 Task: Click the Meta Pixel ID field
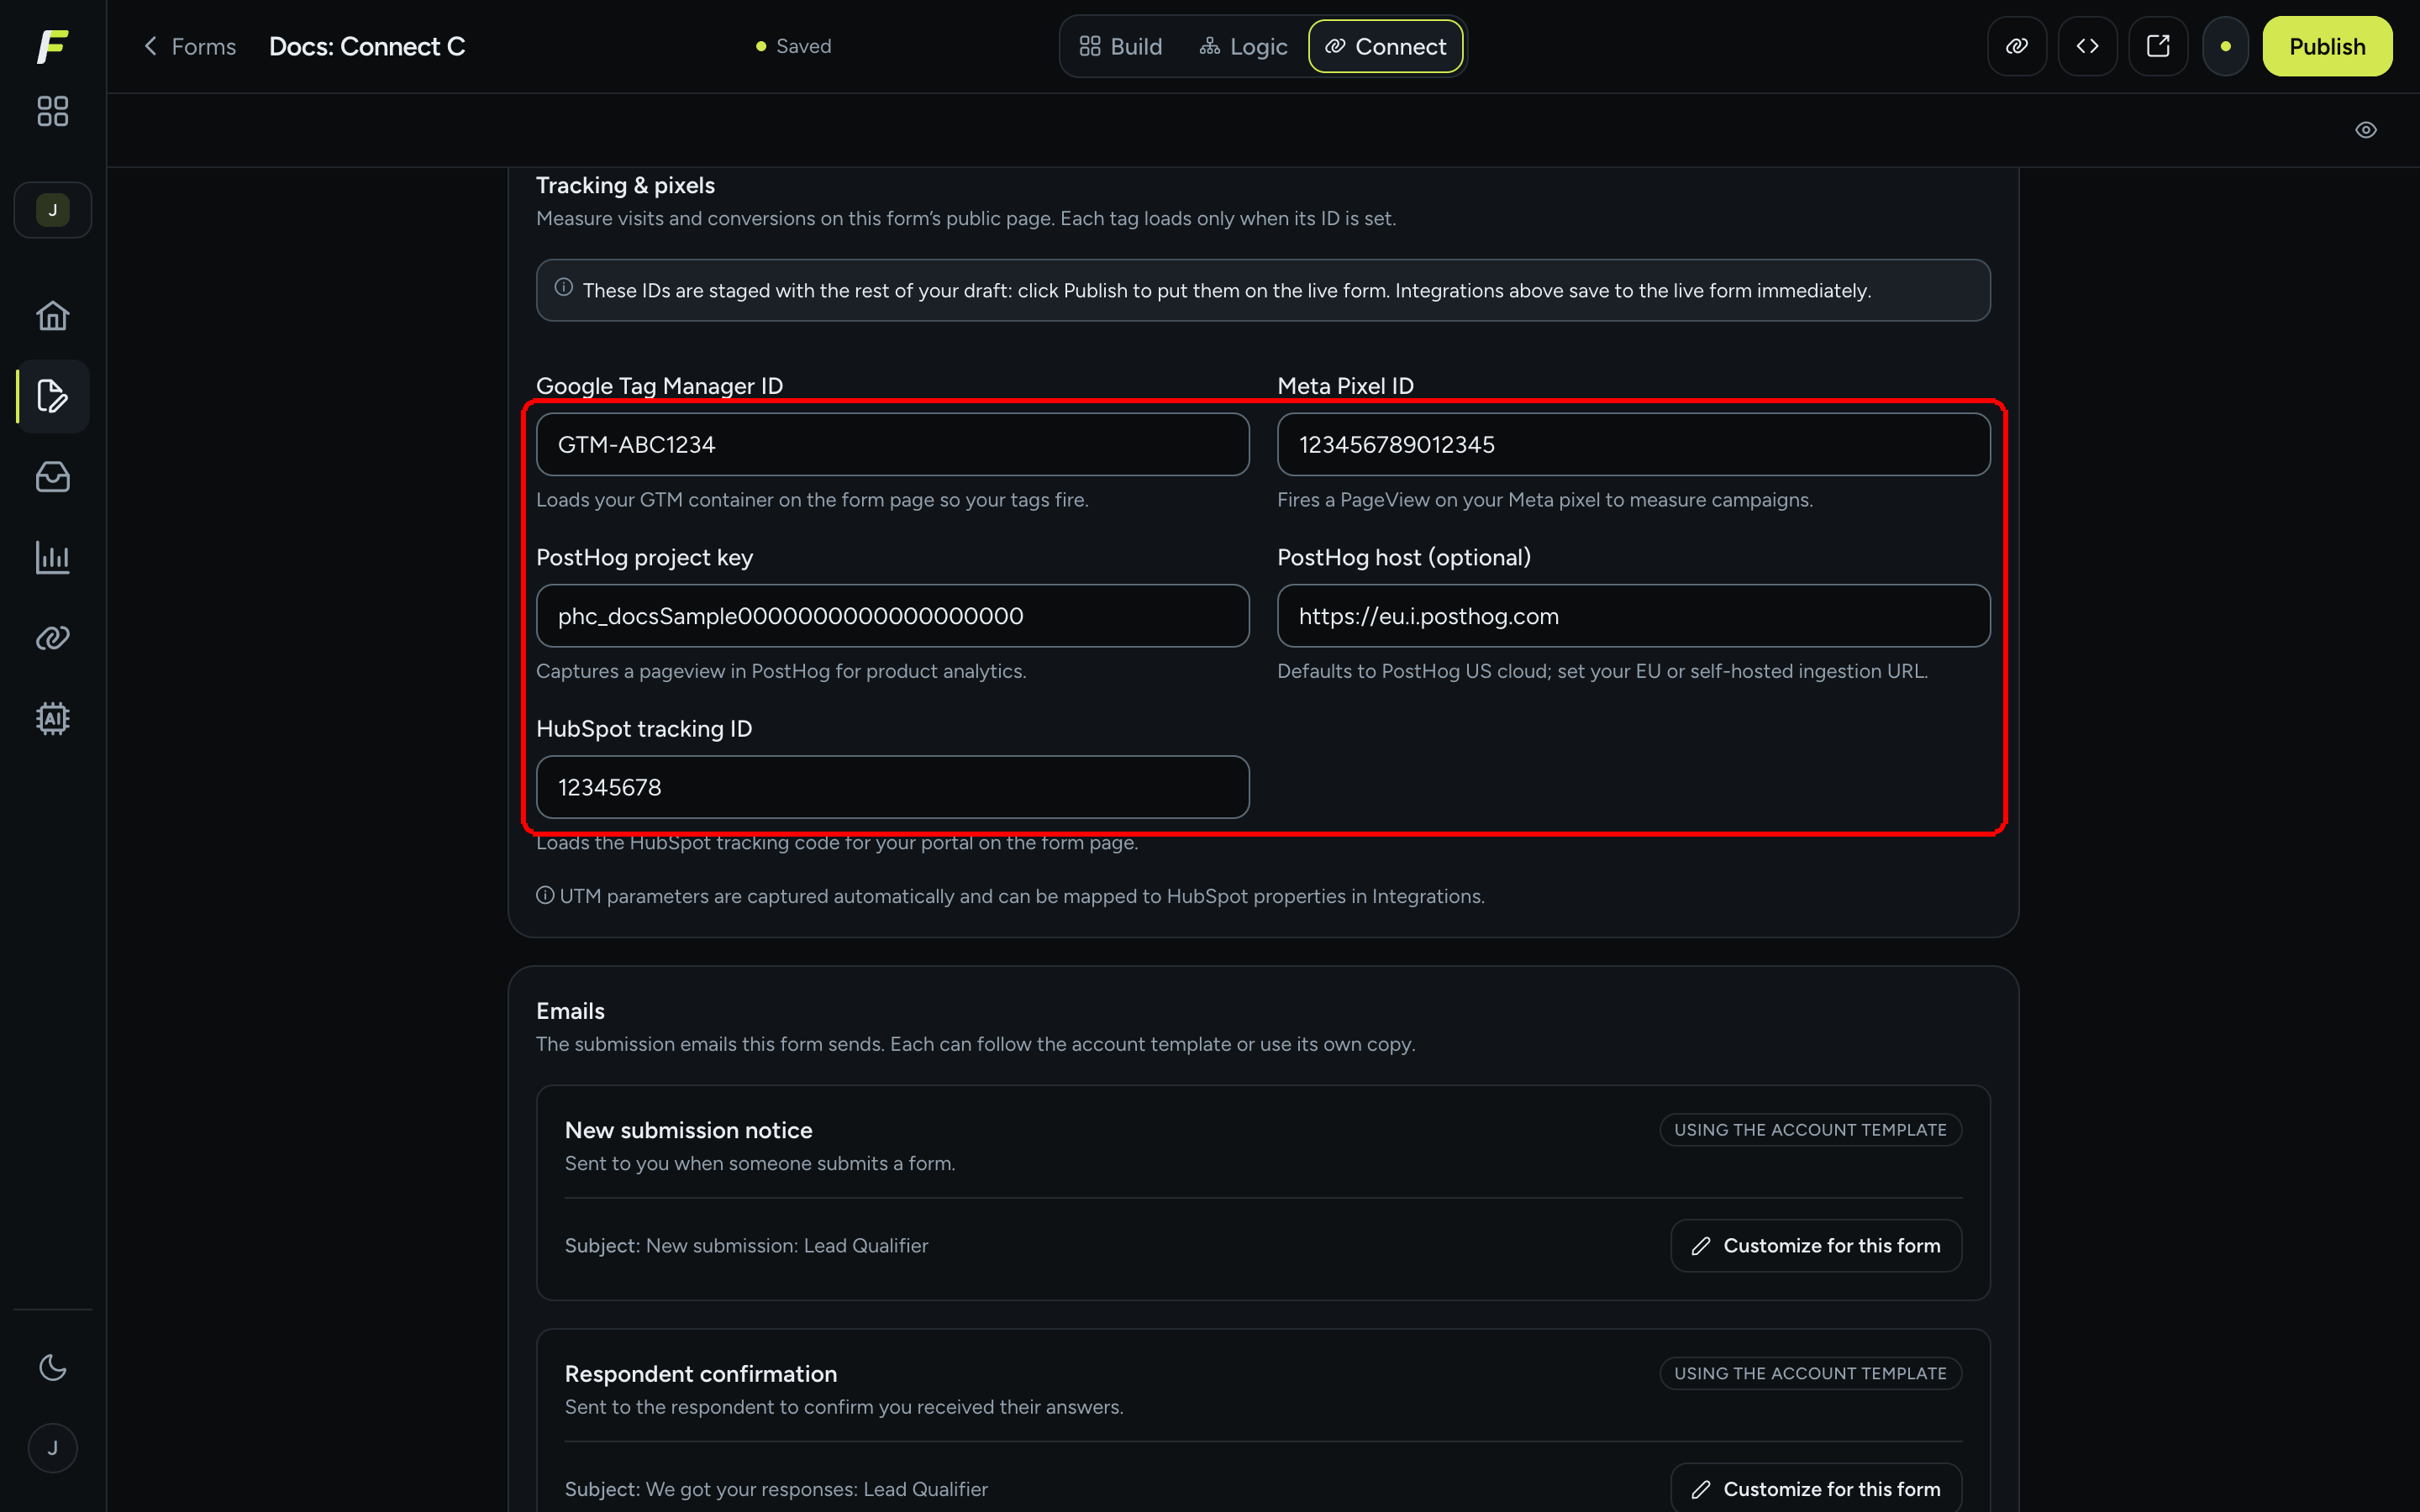coord(1633,445)
